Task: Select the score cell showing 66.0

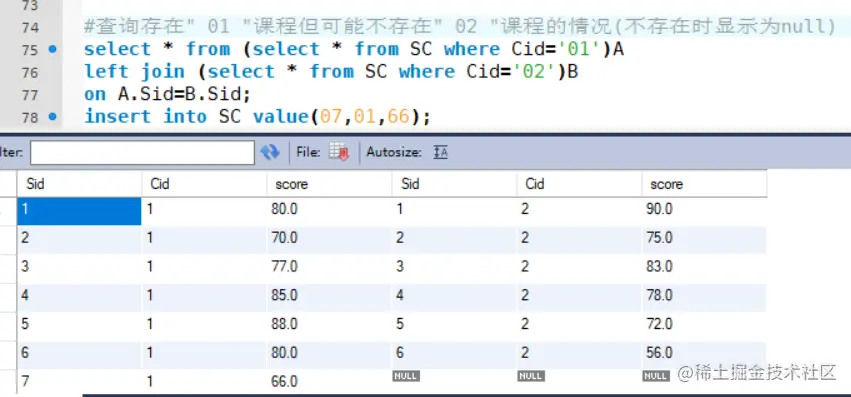Action: pos(329,381)
